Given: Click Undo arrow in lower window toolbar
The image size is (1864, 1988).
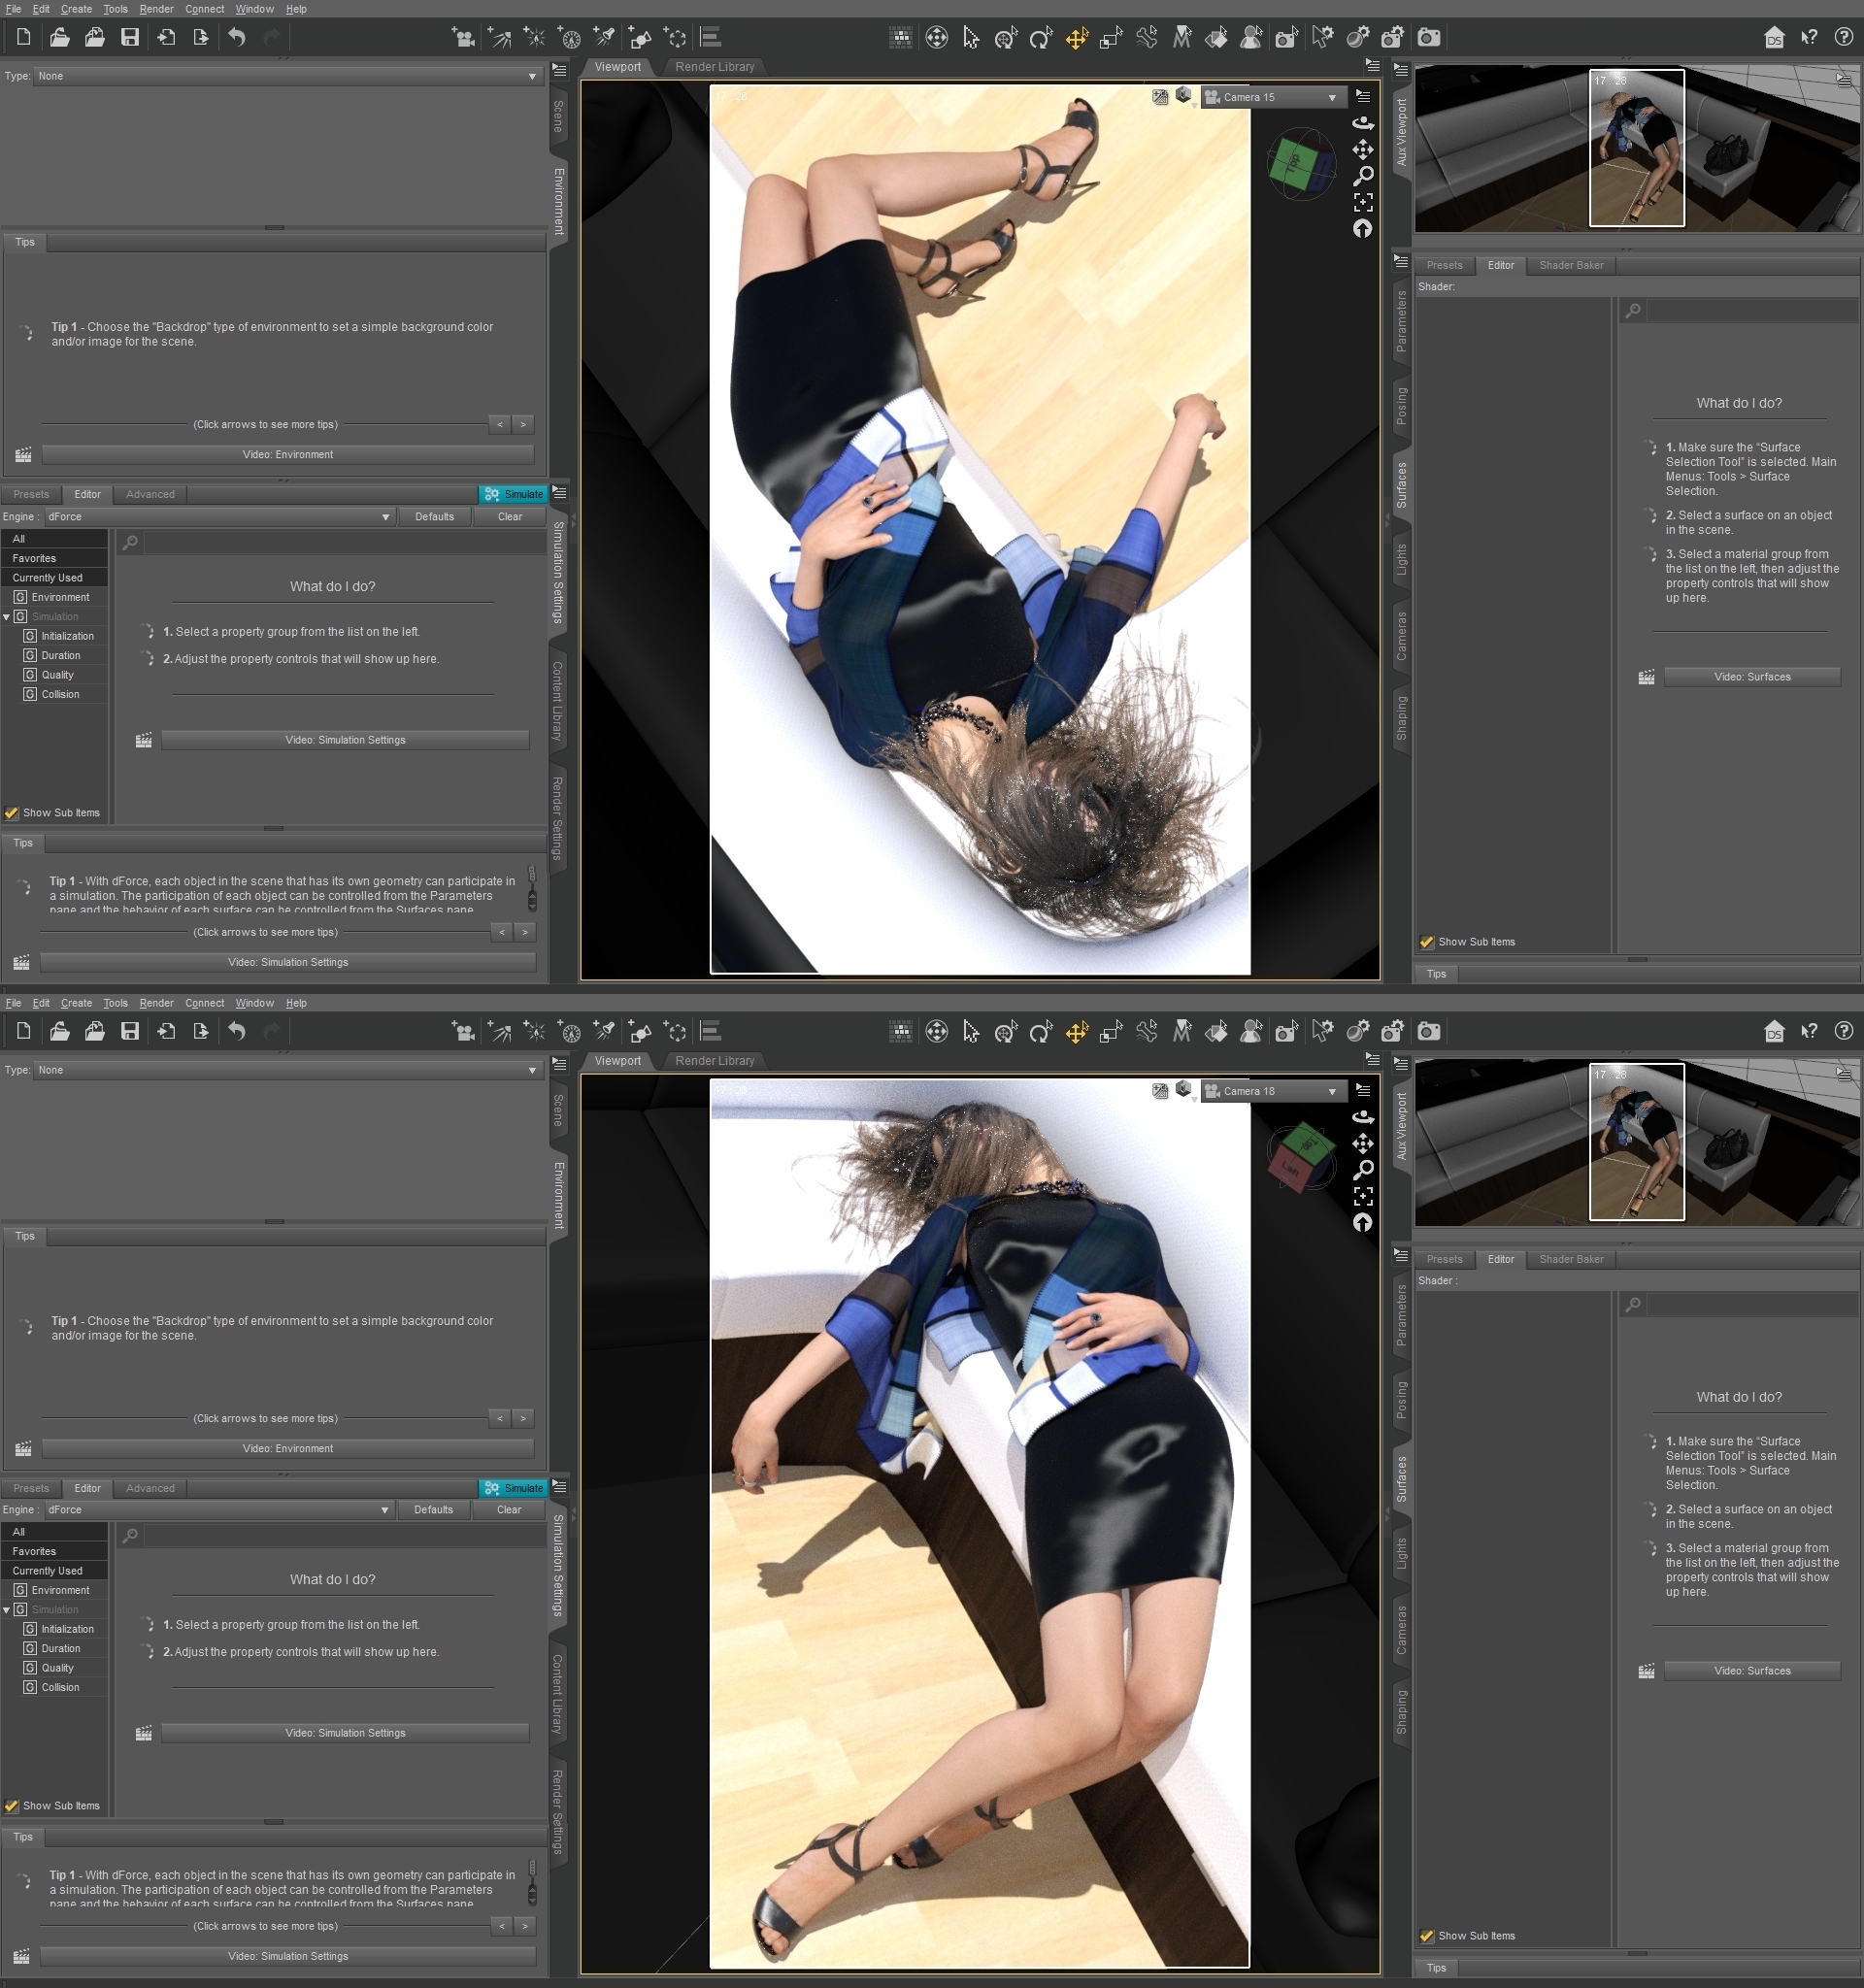Looking at the screenshot, I should [237, 1031].
